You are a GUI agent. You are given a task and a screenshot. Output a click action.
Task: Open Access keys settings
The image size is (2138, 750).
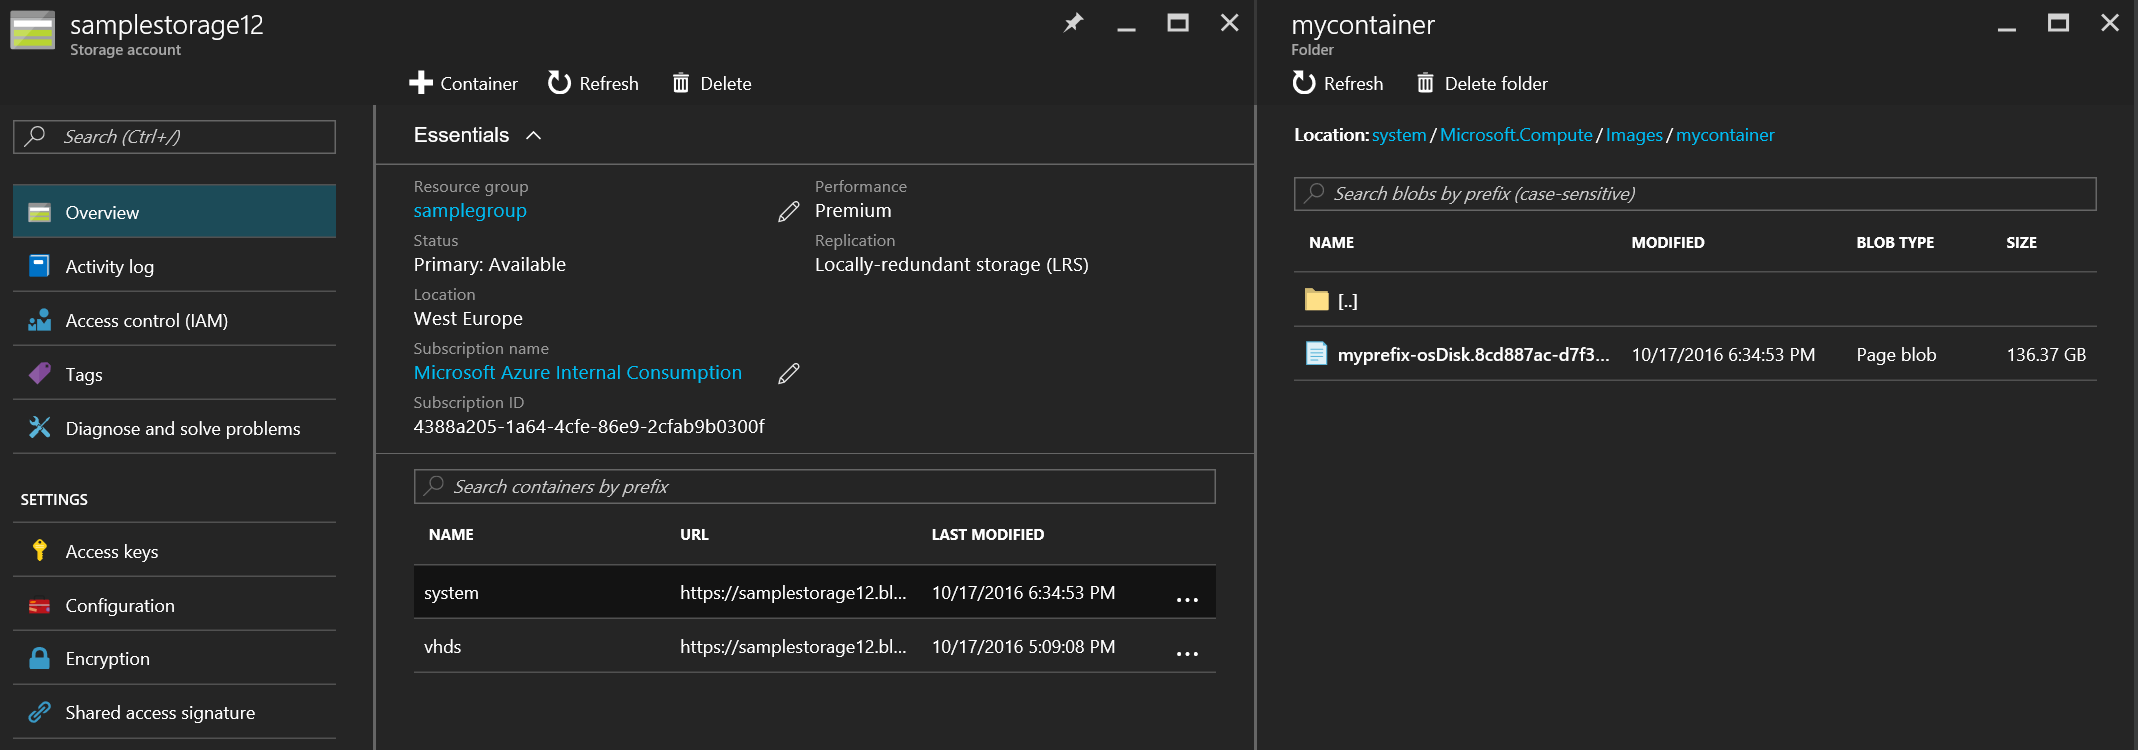point(174,551)
